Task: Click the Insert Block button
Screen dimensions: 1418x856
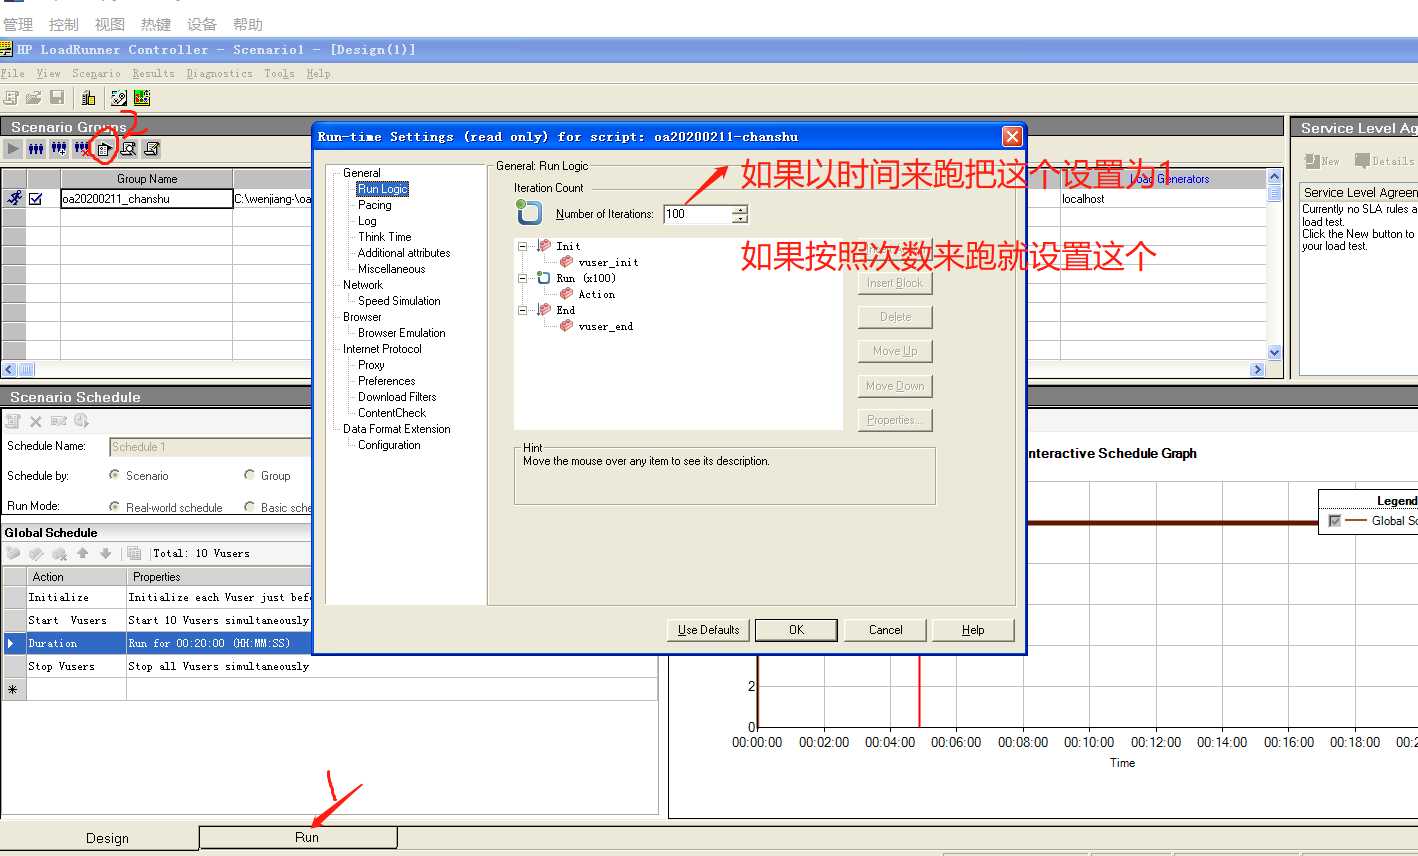Action: click(895, 283)
